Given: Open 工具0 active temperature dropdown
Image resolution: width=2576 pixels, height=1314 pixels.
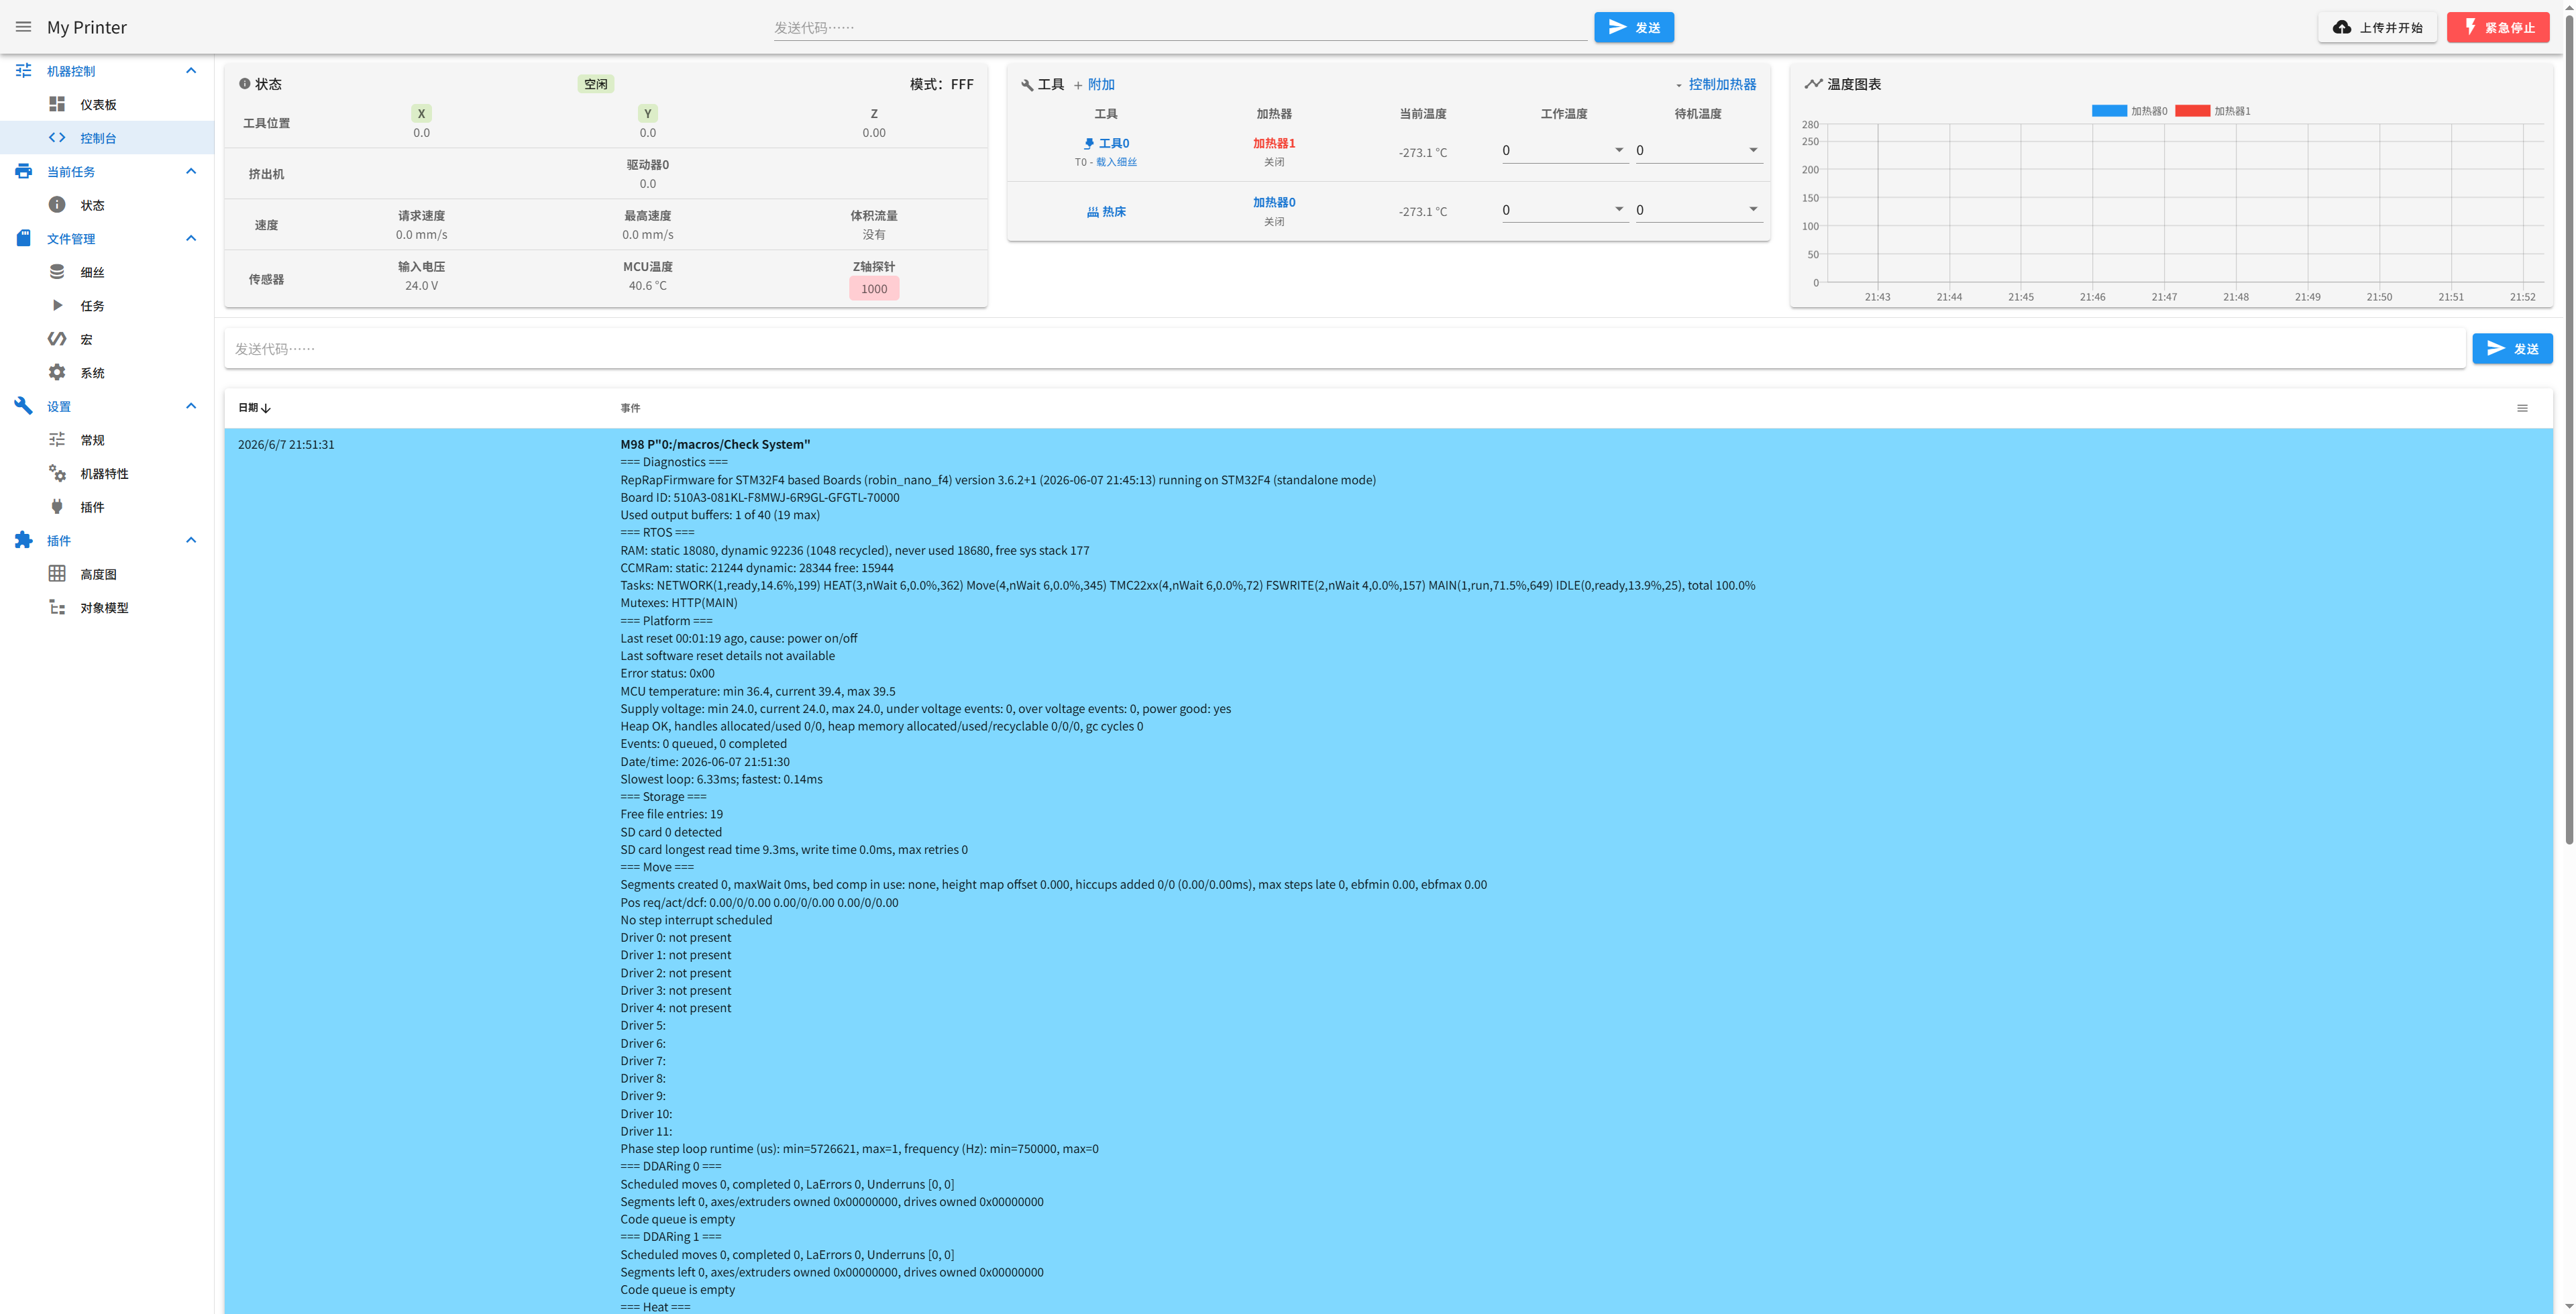Looking at the screenshot, I should click(x=1564, y=151).
